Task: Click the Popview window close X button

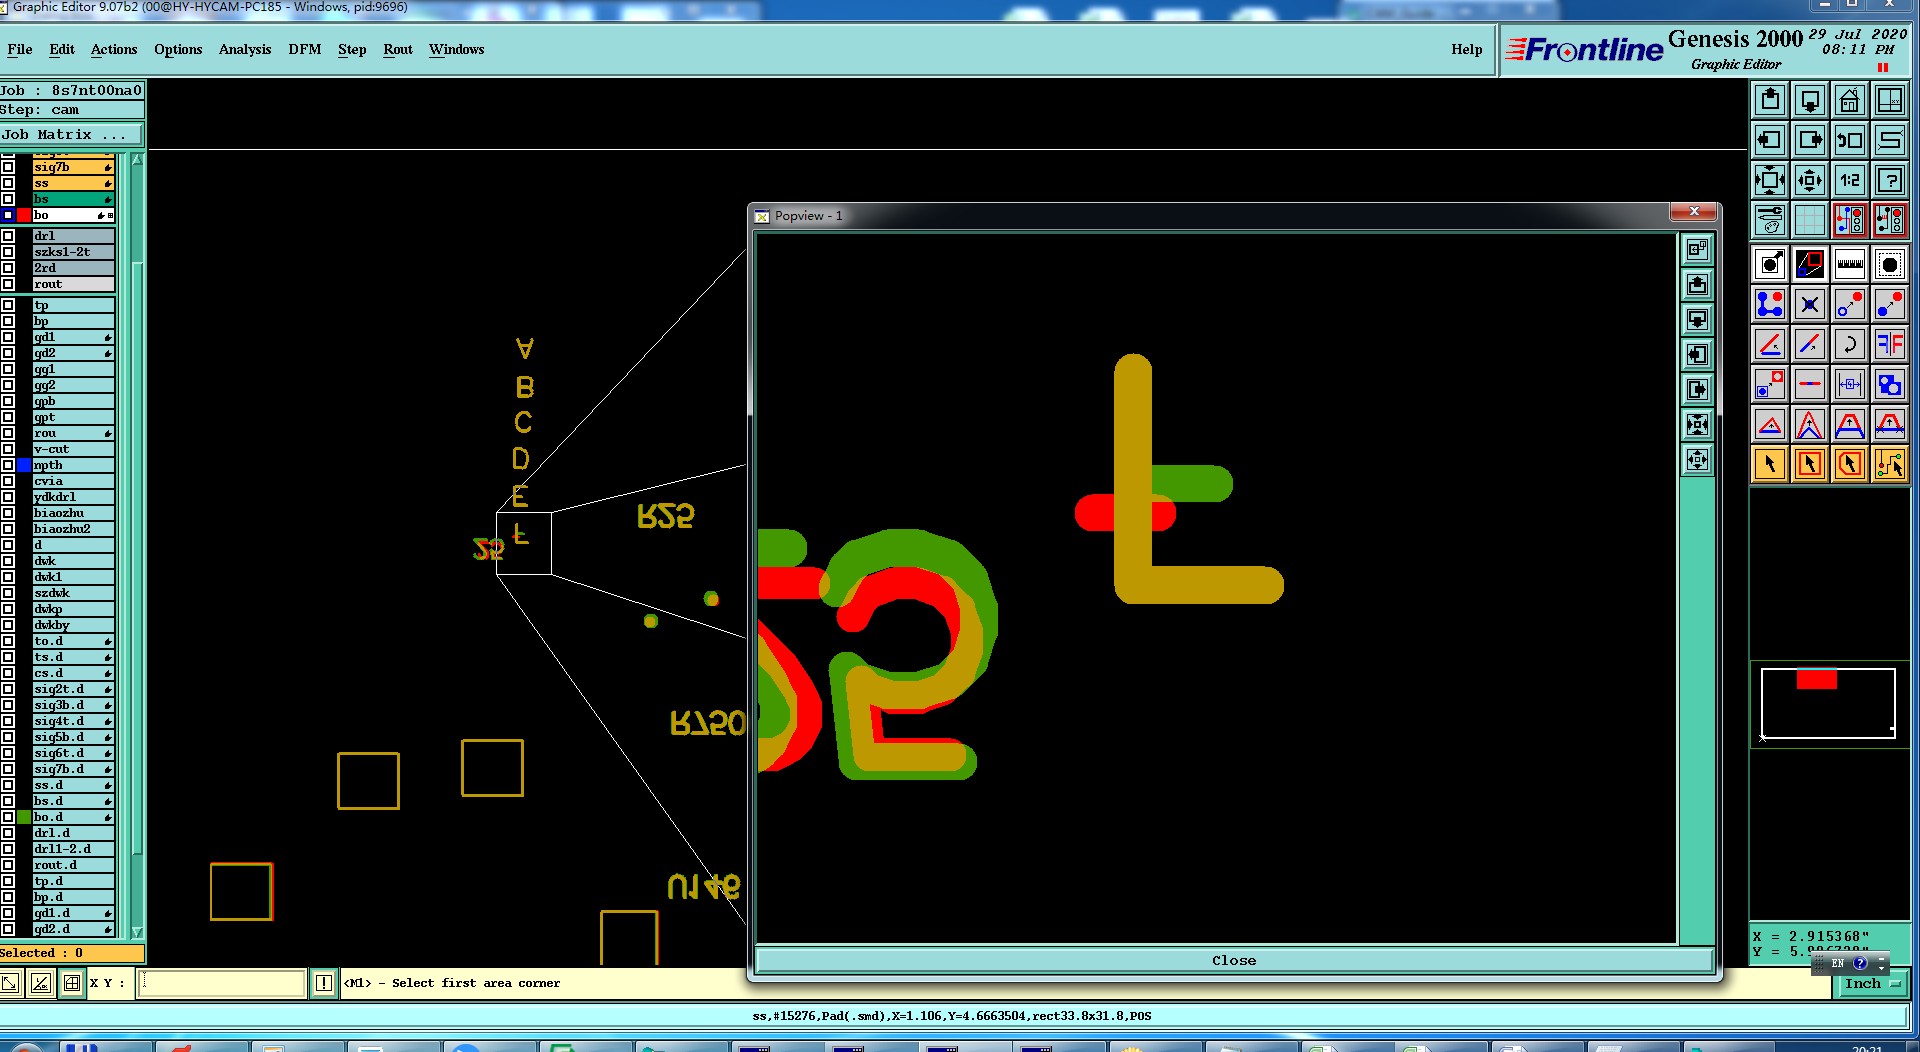Action: tap(1694, 211)
